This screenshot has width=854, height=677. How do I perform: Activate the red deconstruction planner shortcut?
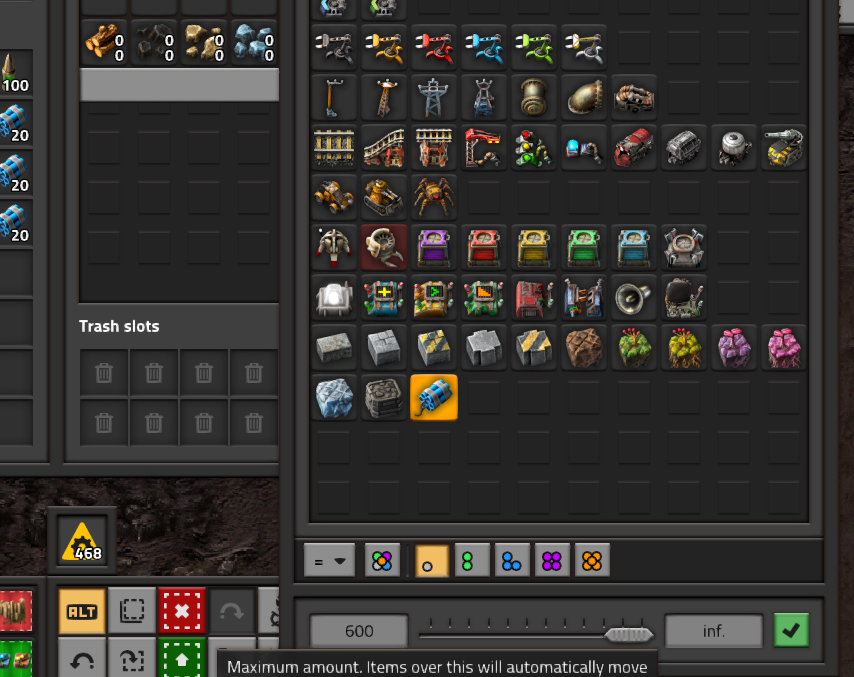[x=182, y=611]
